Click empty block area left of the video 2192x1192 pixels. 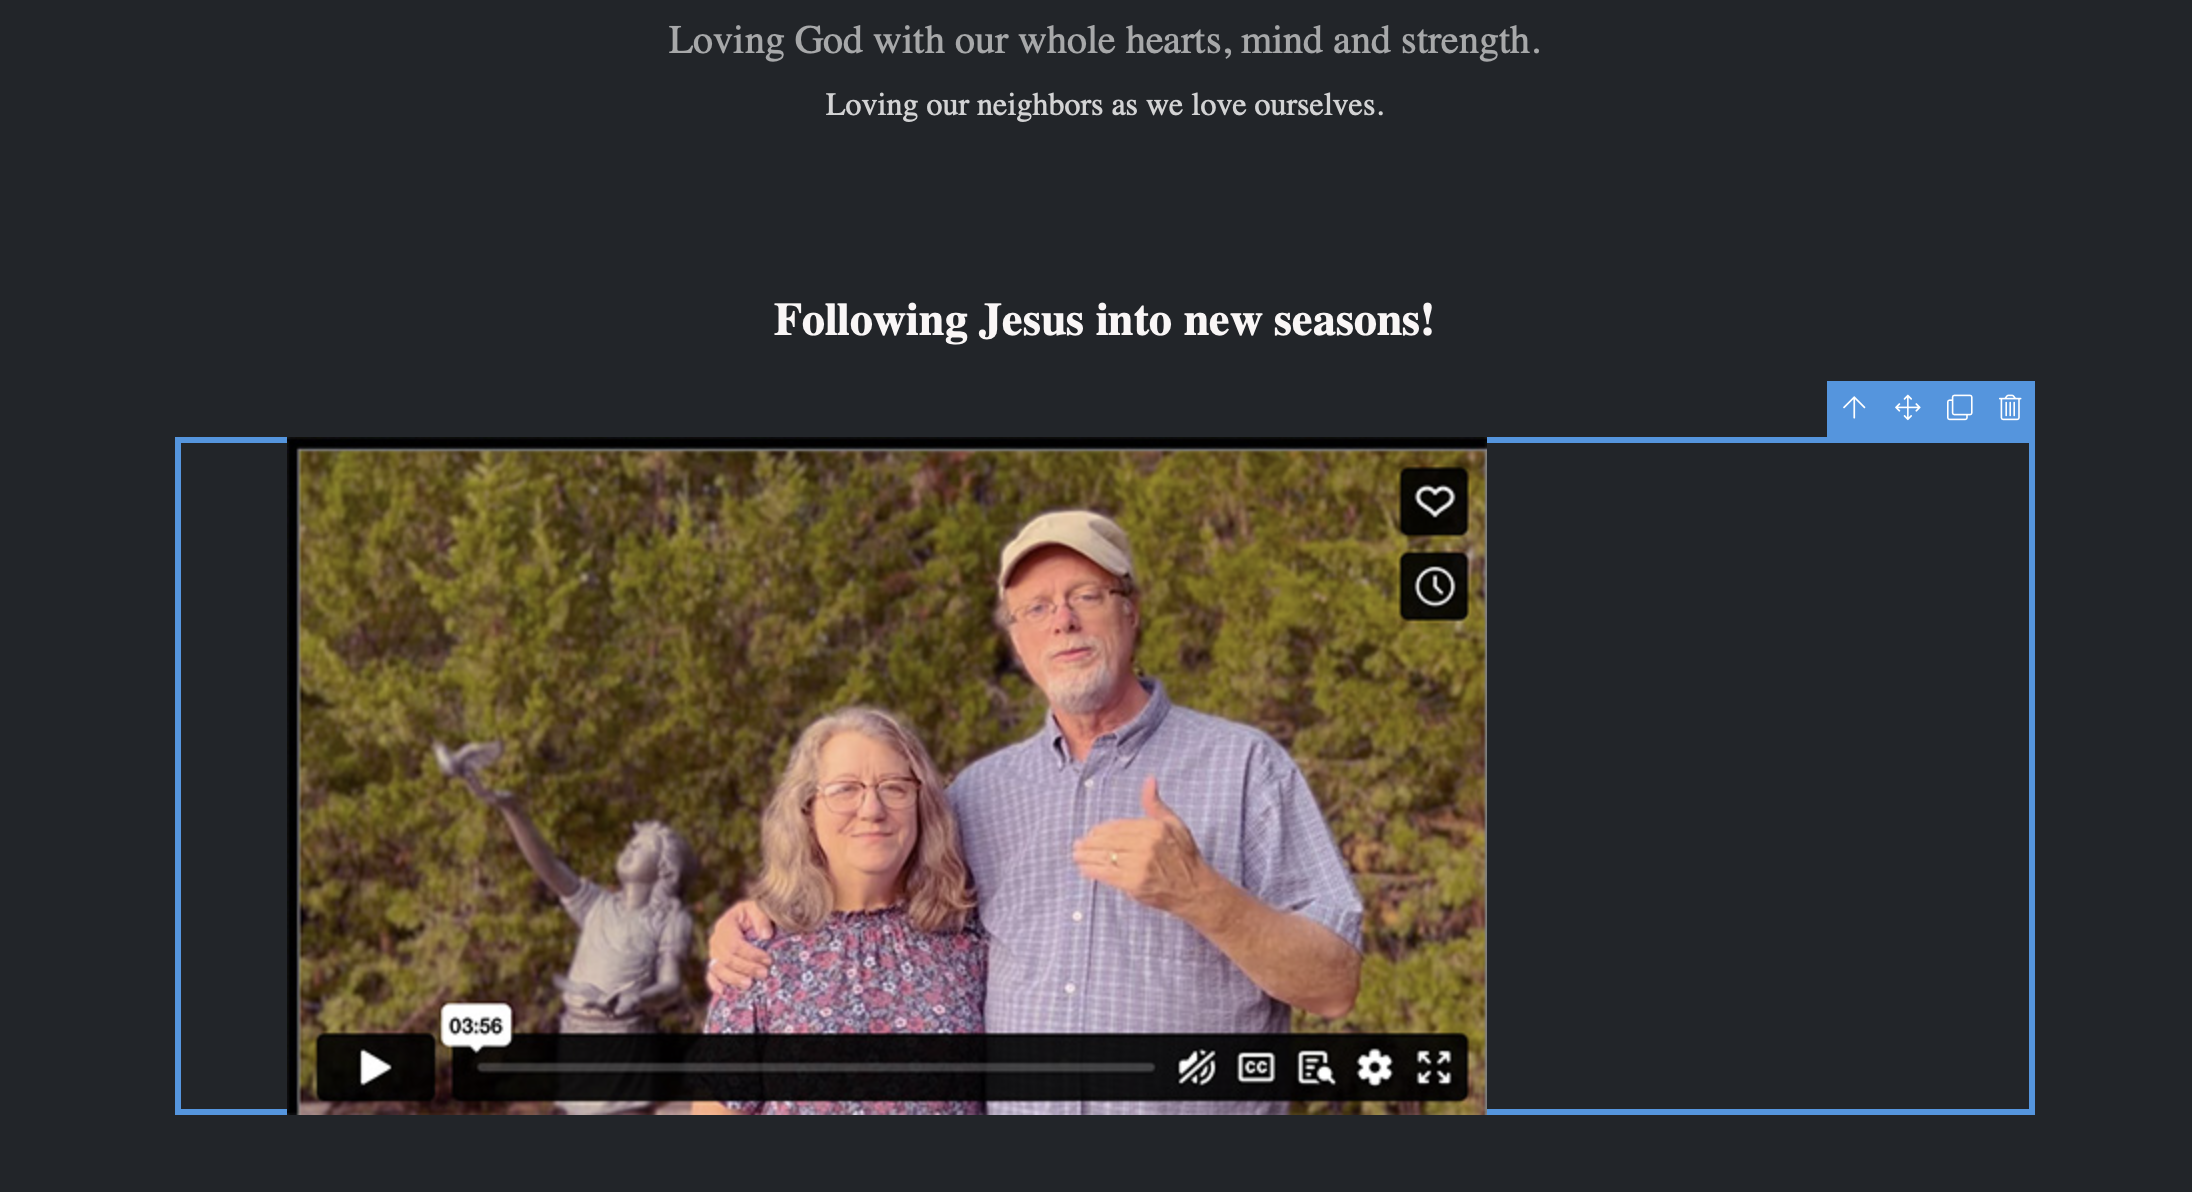click(233, 775)
